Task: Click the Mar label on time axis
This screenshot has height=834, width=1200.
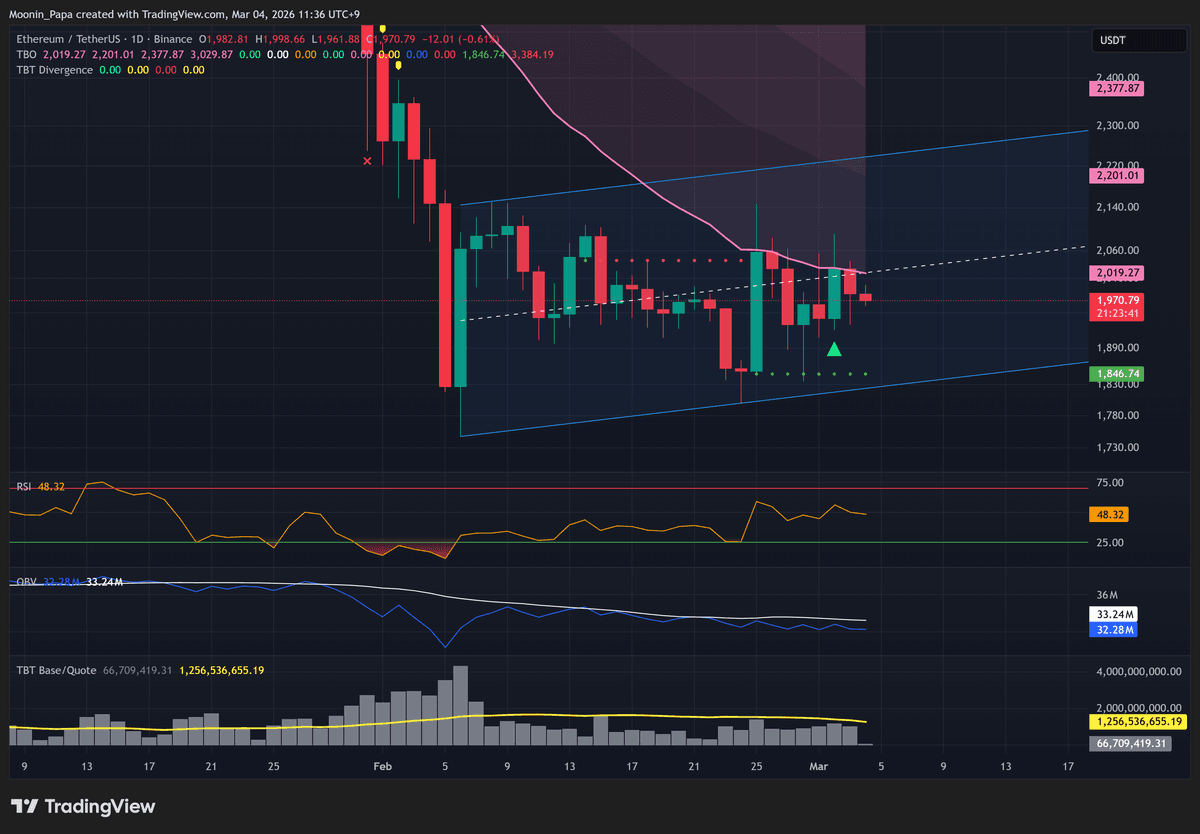Action: [x=820, y=767]
